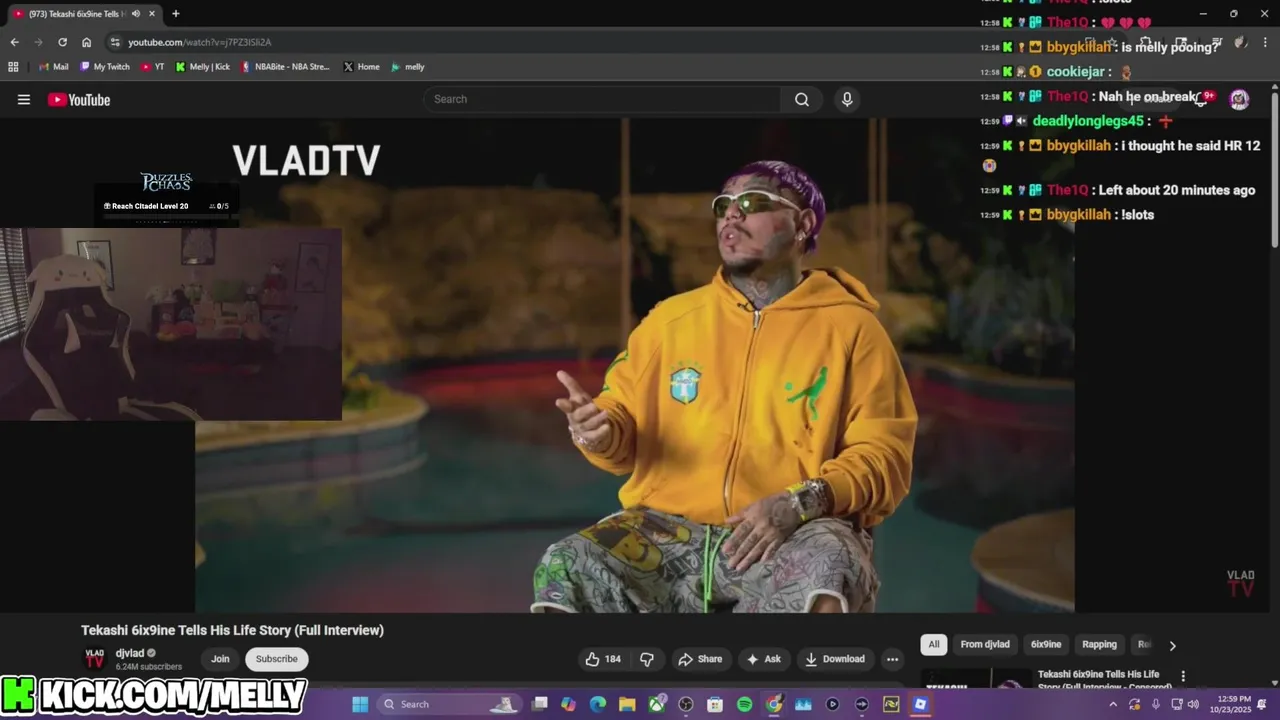Open the volume control in system tray
This screenshot has height=720, width=1280.
(x=1193, y=704)
